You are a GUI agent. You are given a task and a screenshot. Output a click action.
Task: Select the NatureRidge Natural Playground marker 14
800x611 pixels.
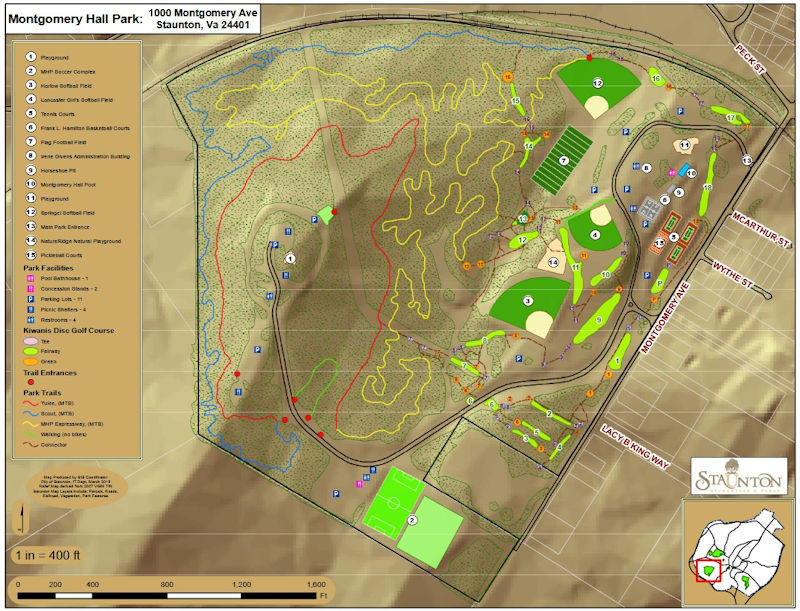[553, 262]
